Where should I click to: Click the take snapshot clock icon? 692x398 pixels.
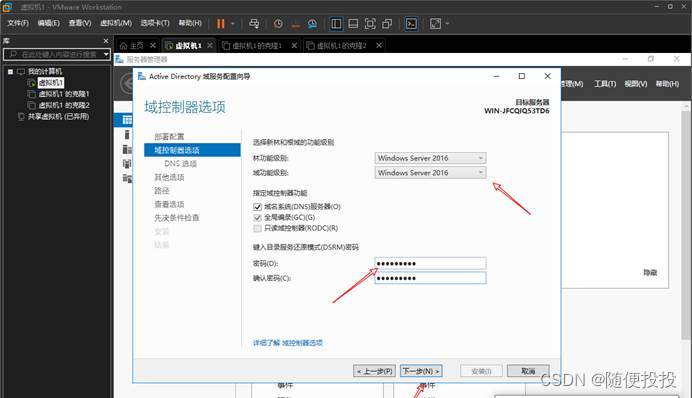pyautogui.click(x=278, y=24)
